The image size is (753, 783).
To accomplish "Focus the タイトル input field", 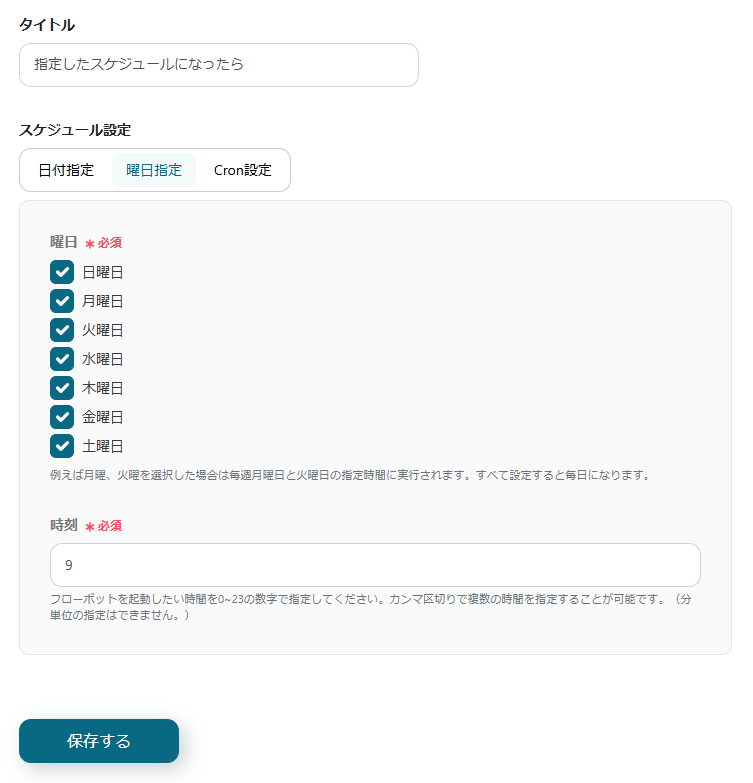I will (219, 65).
